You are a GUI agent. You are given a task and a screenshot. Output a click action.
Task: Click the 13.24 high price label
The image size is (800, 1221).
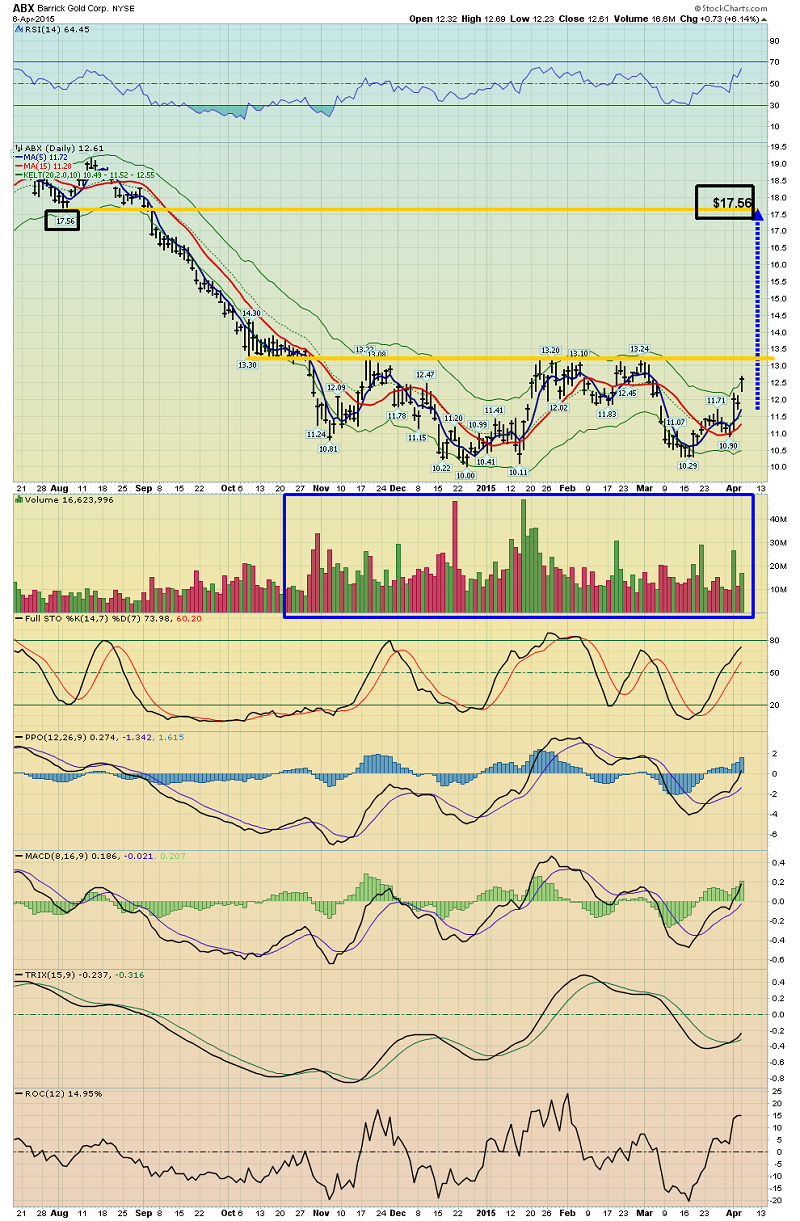coord(640,349)
